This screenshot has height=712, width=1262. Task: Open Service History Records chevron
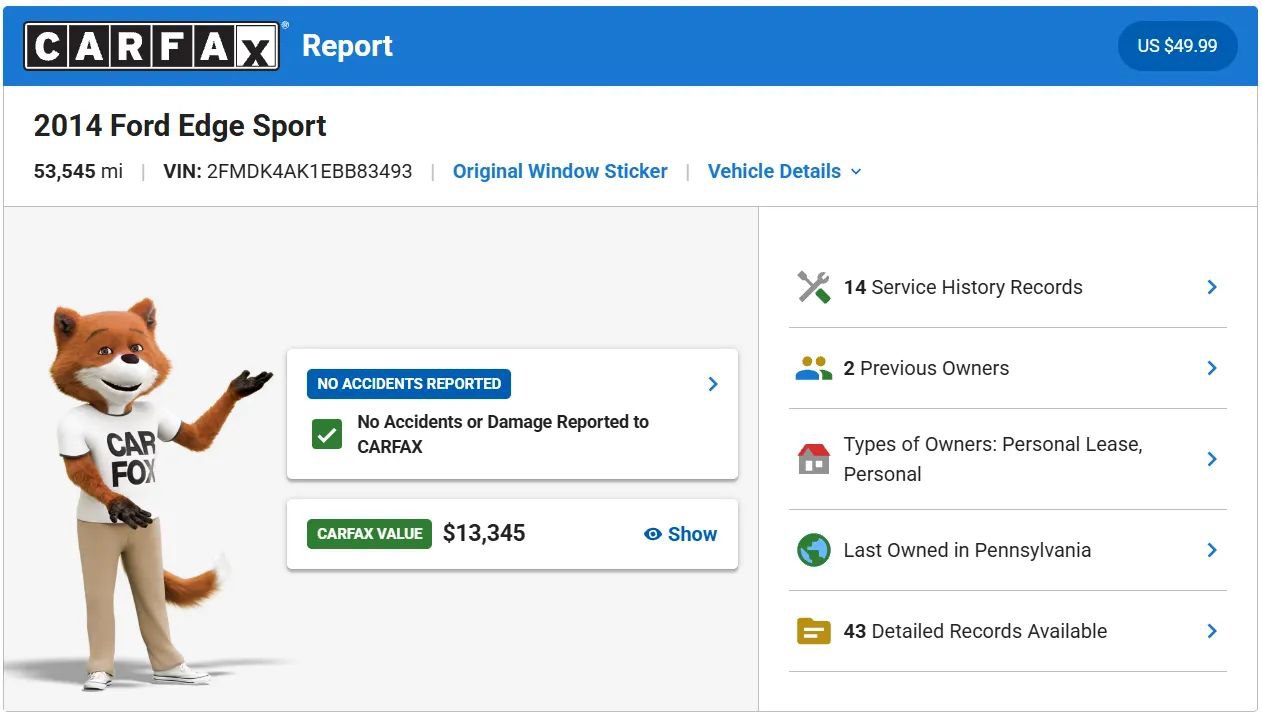pyautogui.click(x=1212, y=287)
